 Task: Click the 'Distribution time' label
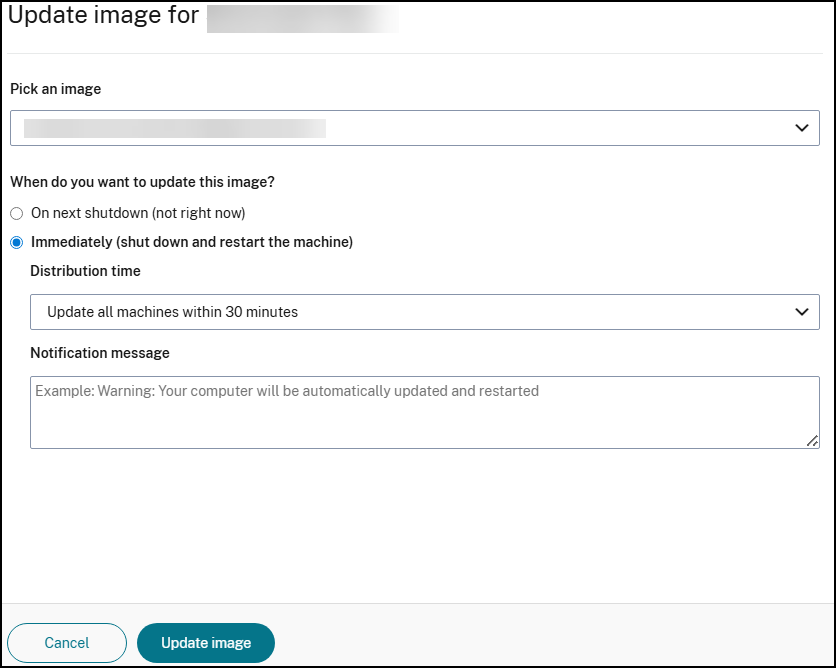click(x=85, y=271)
